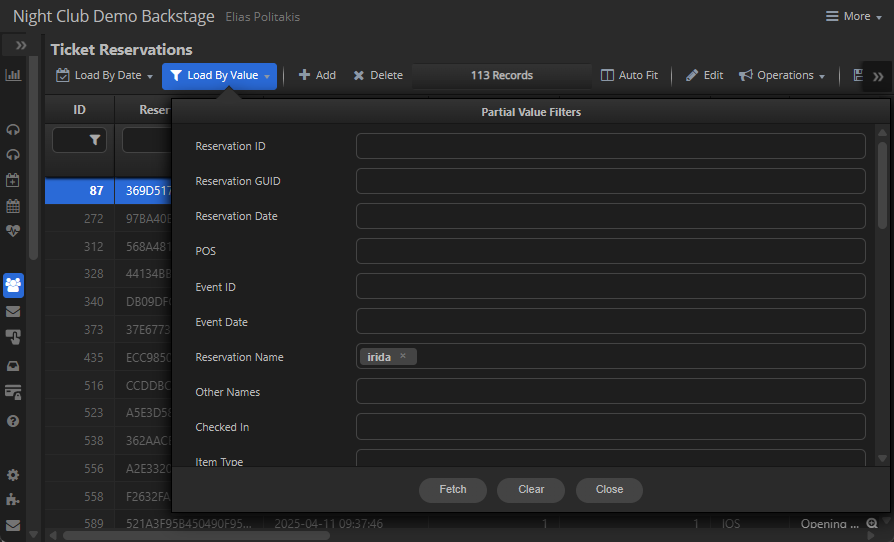The width and height of the screenshot is (894, 542).
Task: Click the calendar-plus icon in the sidebar
Action: coord(13,181)
